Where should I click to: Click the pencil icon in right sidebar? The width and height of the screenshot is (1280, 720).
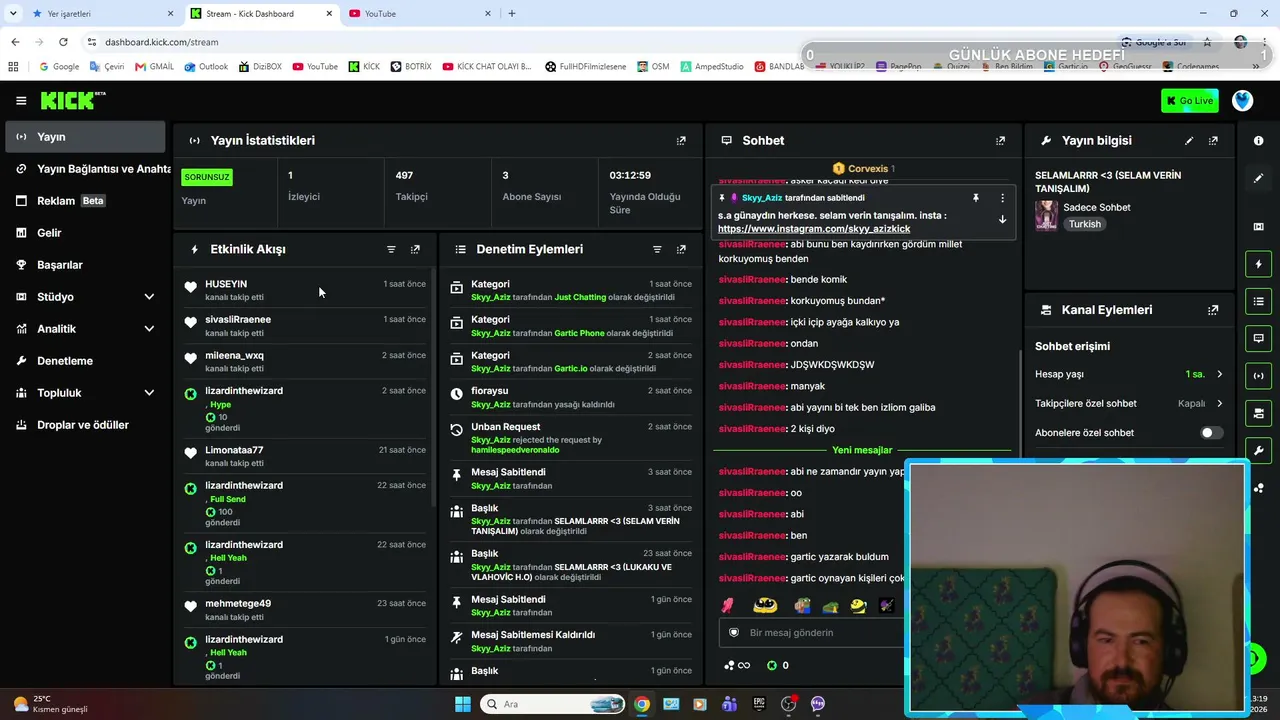[1258, 178]
